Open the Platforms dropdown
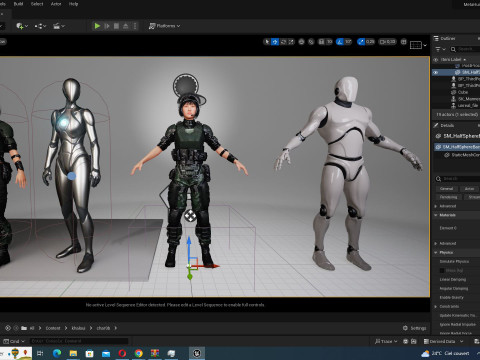The height and width of the screenshot is (360, 480). coord(164,26)
